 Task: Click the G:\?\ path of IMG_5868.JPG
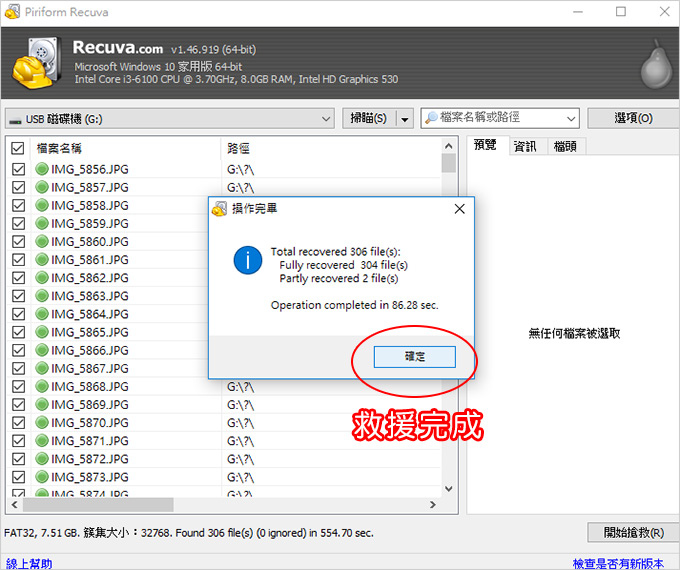point(240,387)
